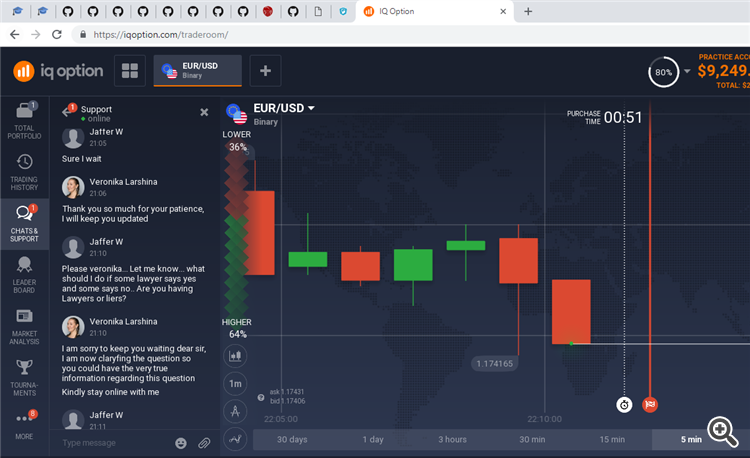Reload the page in browser

(57, 34)
